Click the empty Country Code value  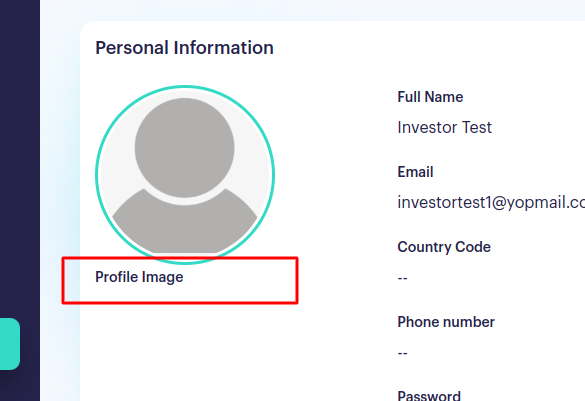(402, 278)
